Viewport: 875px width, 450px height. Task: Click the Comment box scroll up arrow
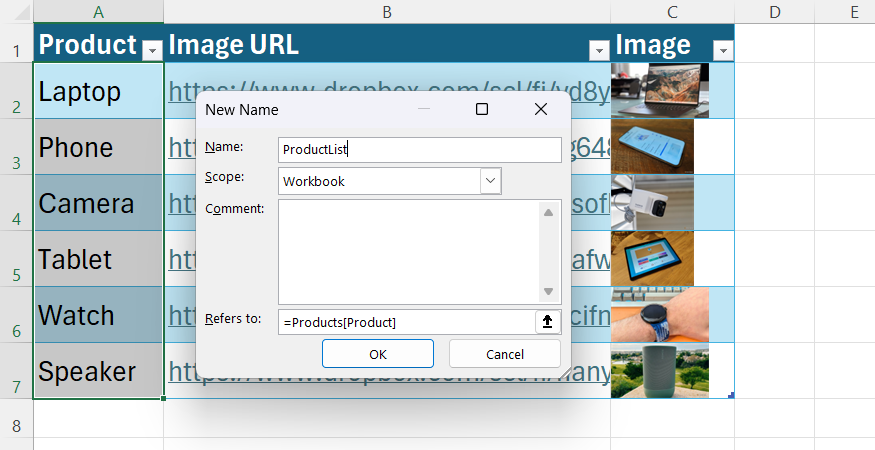click(x=549, y=212)
